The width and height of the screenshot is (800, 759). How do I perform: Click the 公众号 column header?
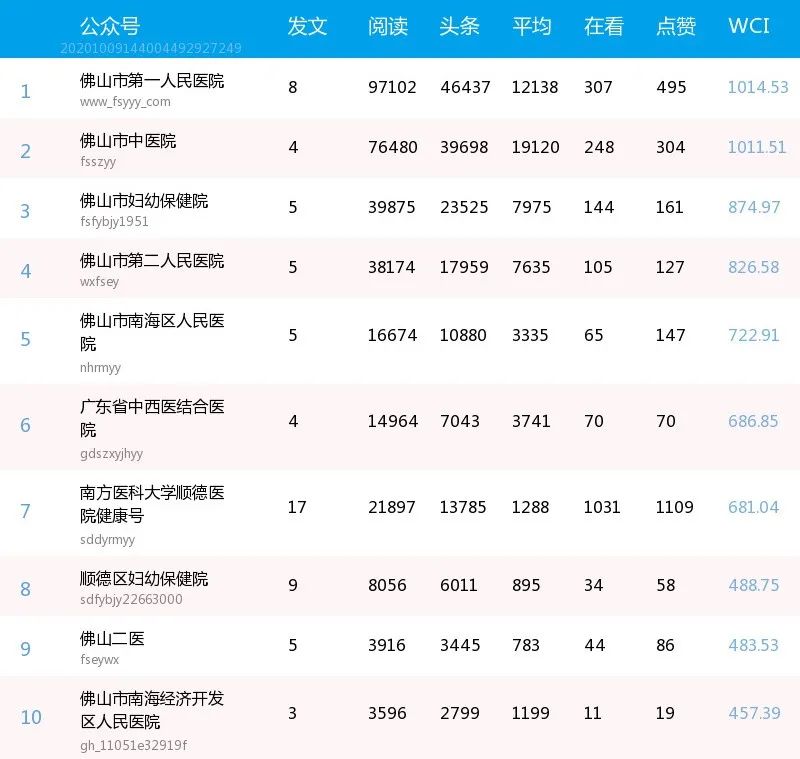tap(110, 26)
